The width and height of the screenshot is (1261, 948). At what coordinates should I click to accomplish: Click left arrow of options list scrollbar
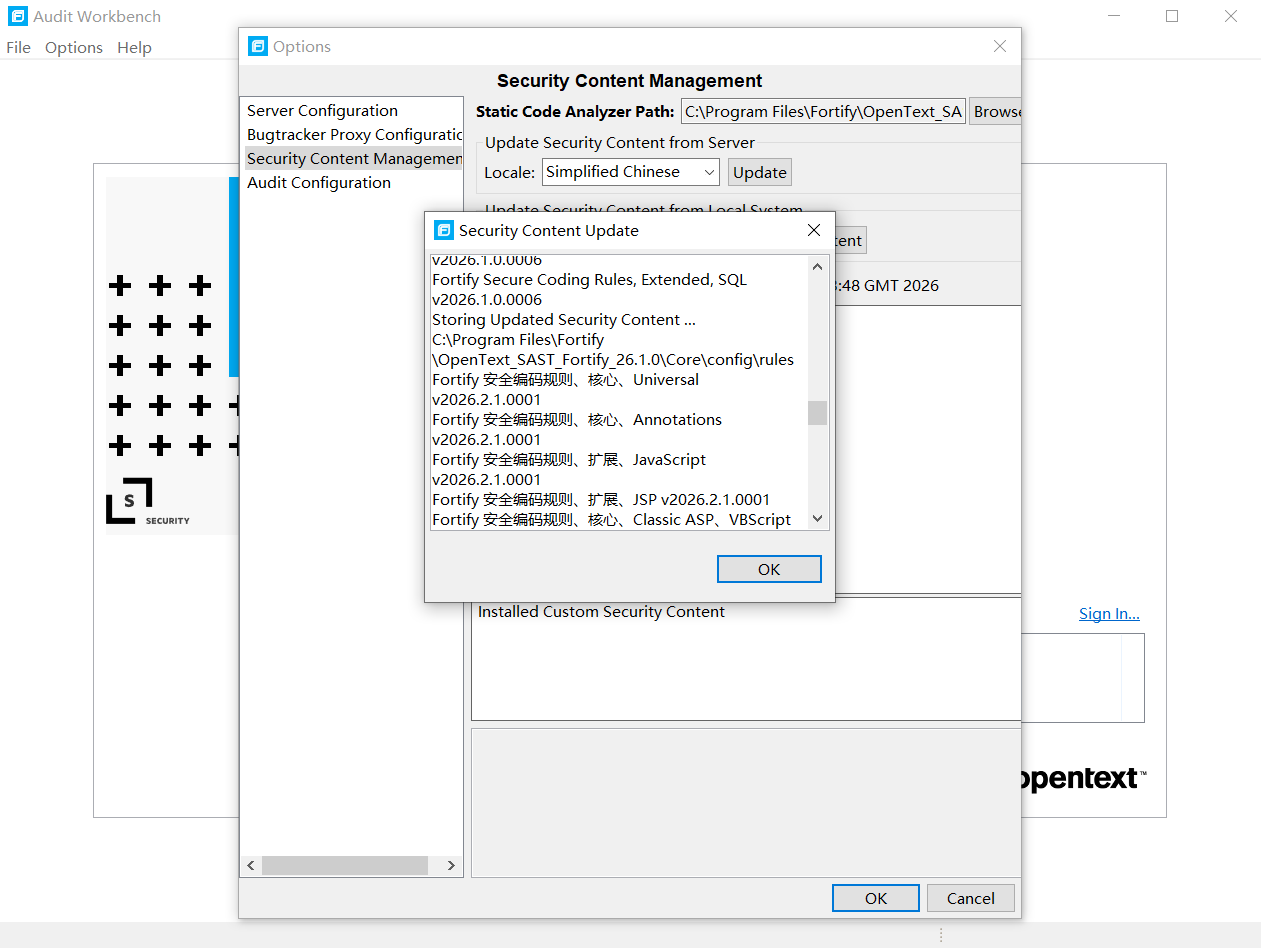click(251, 865)
